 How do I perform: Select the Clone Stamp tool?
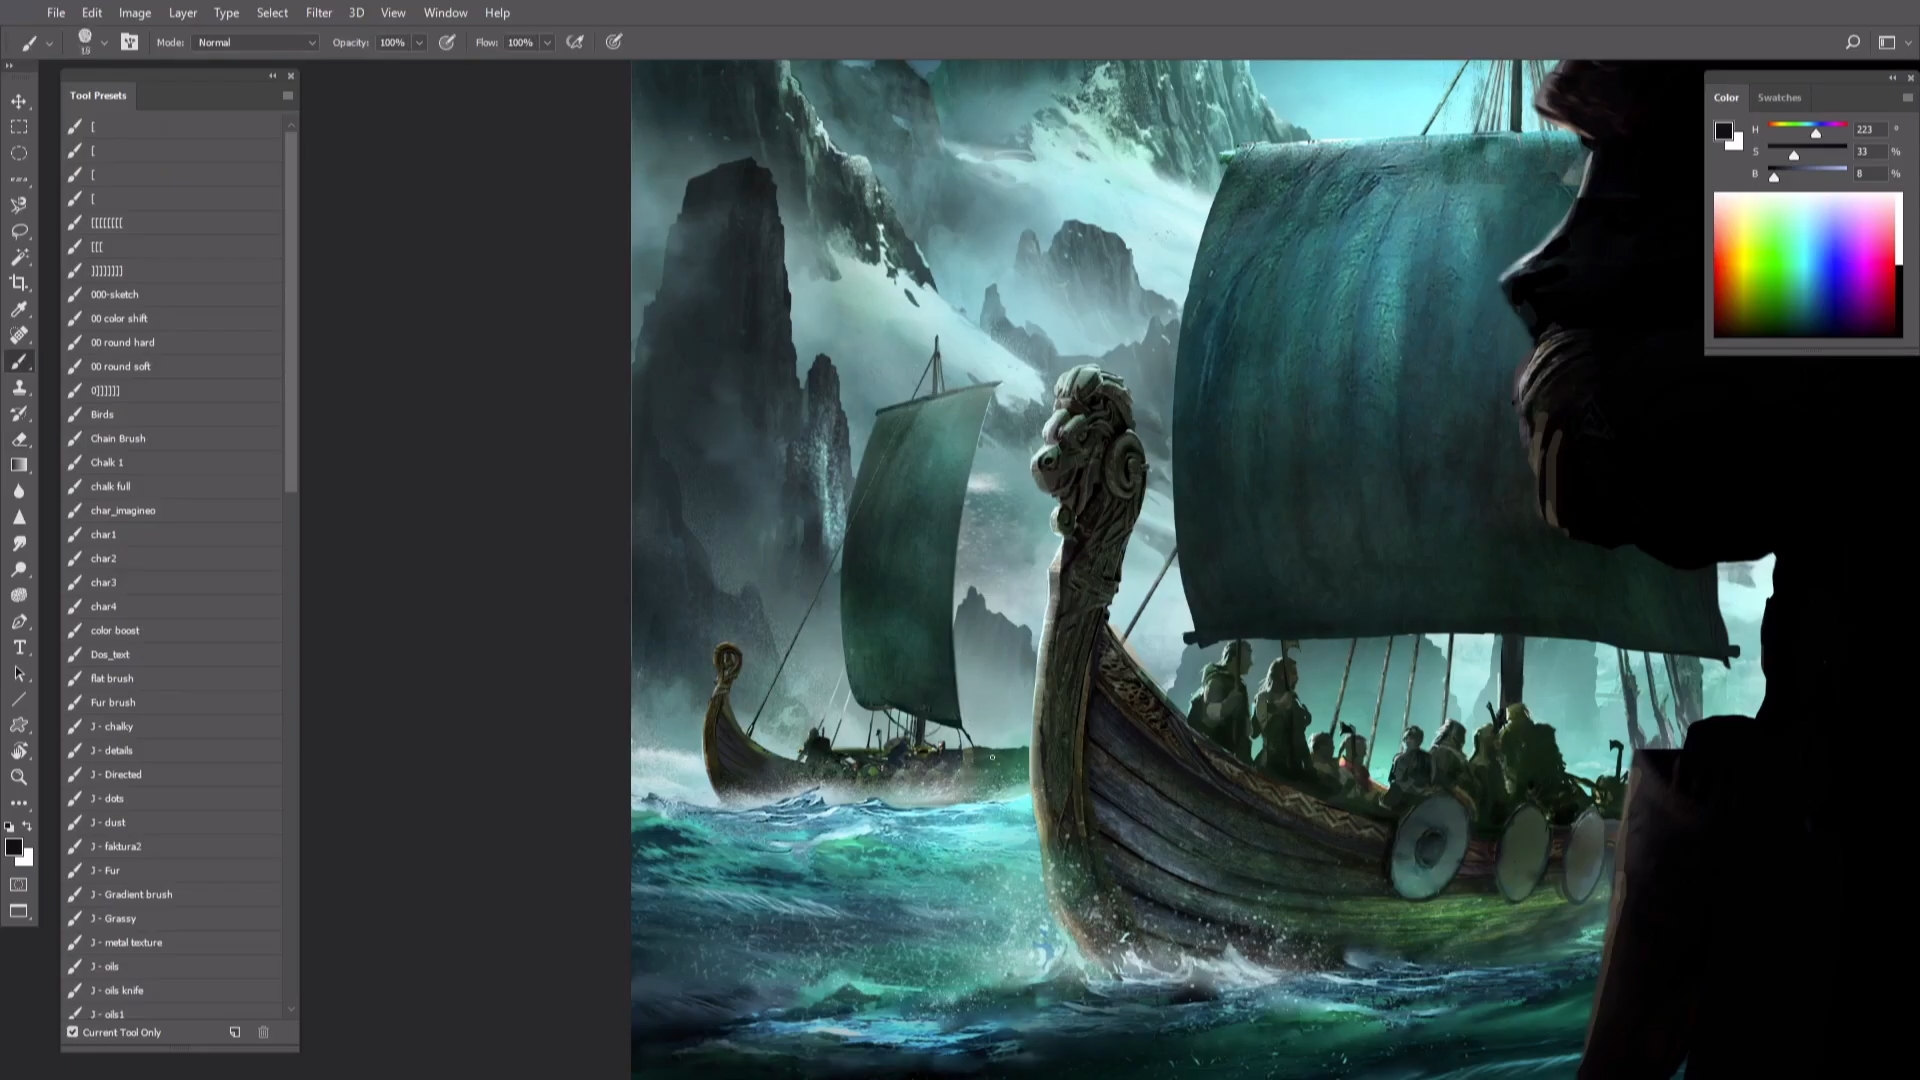(19, 387)
